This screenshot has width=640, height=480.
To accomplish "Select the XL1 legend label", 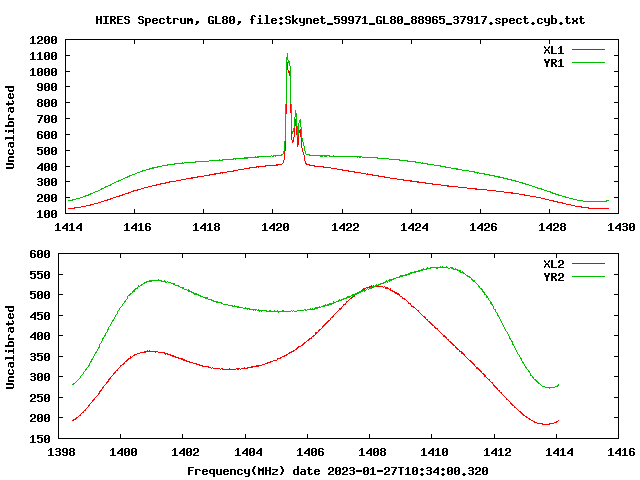I will pos(553,50).
